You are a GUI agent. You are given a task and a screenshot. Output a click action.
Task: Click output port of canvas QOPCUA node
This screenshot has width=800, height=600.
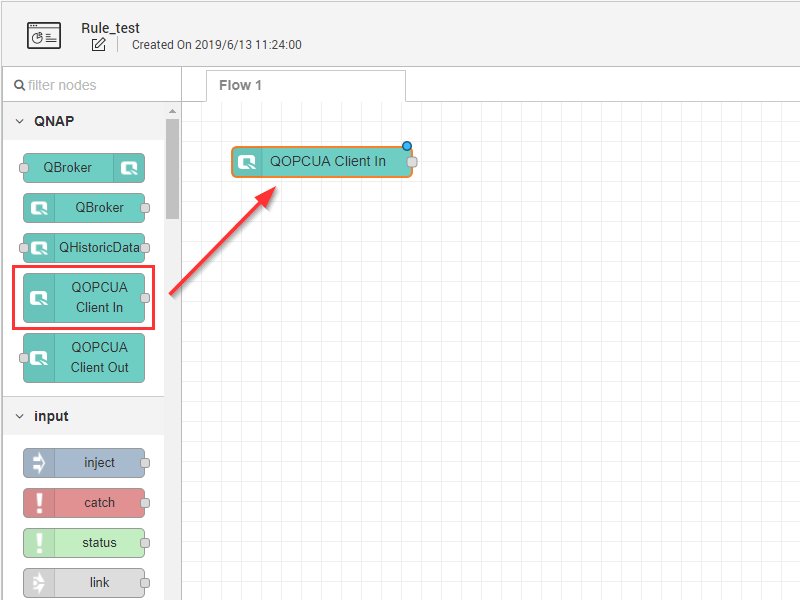tap(412, 162)
